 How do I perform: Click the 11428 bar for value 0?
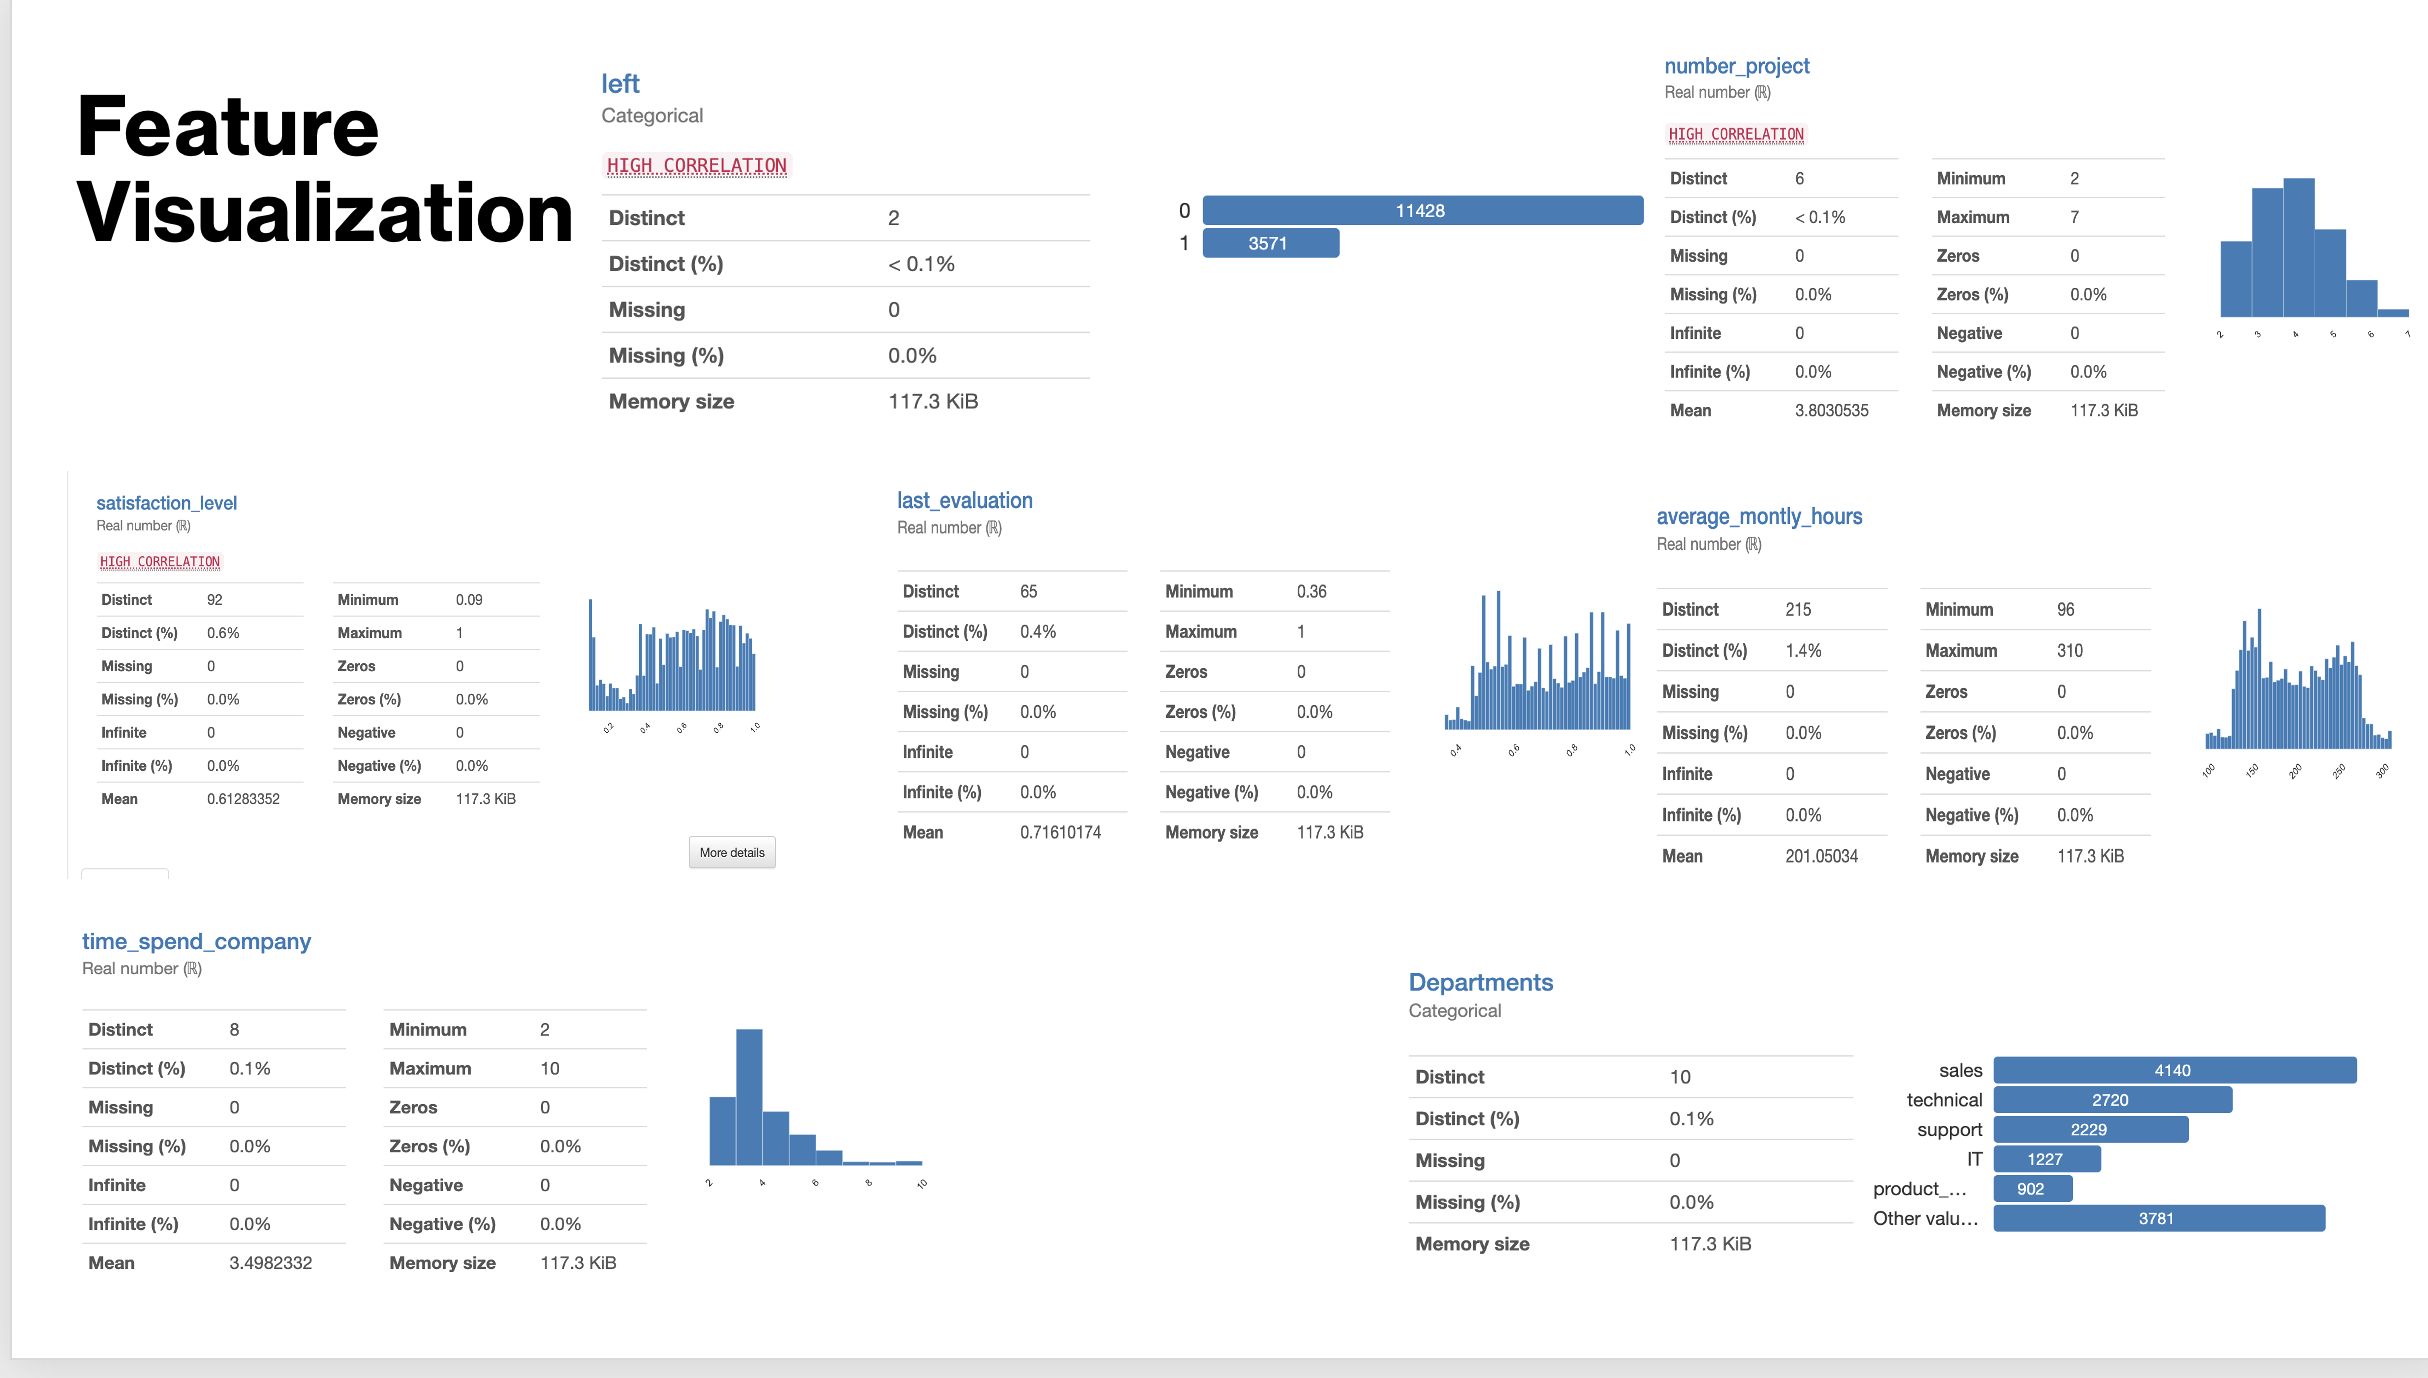pyautogui.click(x=1422, y=210)
